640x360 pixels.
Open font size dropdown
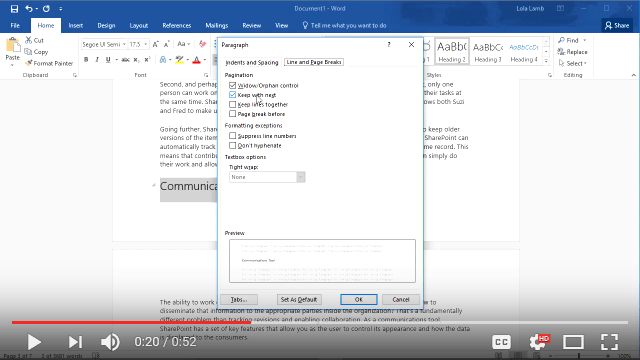[145, 44]
